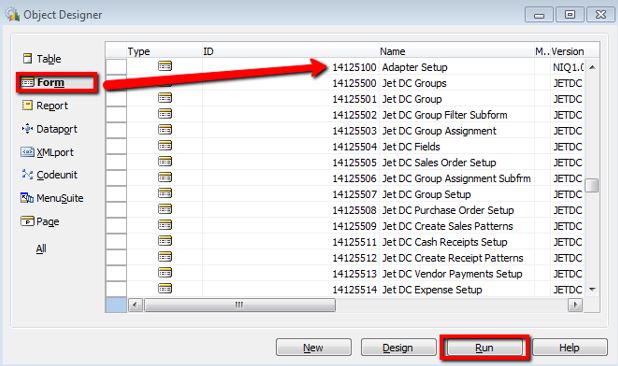Select 'Jet DC Cash Receipts Setup' name

point(445,242)
